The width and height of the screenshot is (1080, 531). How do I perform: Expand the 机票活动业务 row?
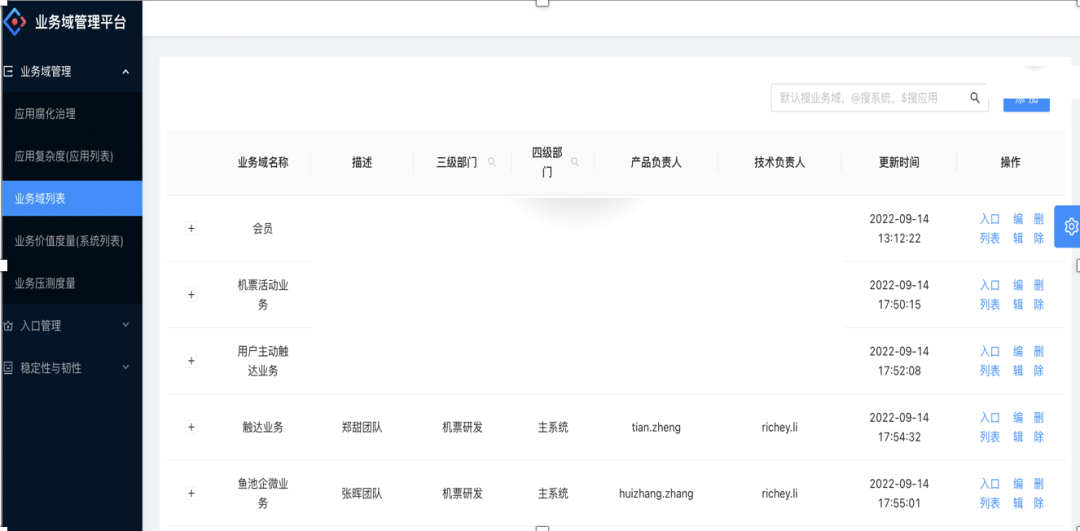coord(191,295)
